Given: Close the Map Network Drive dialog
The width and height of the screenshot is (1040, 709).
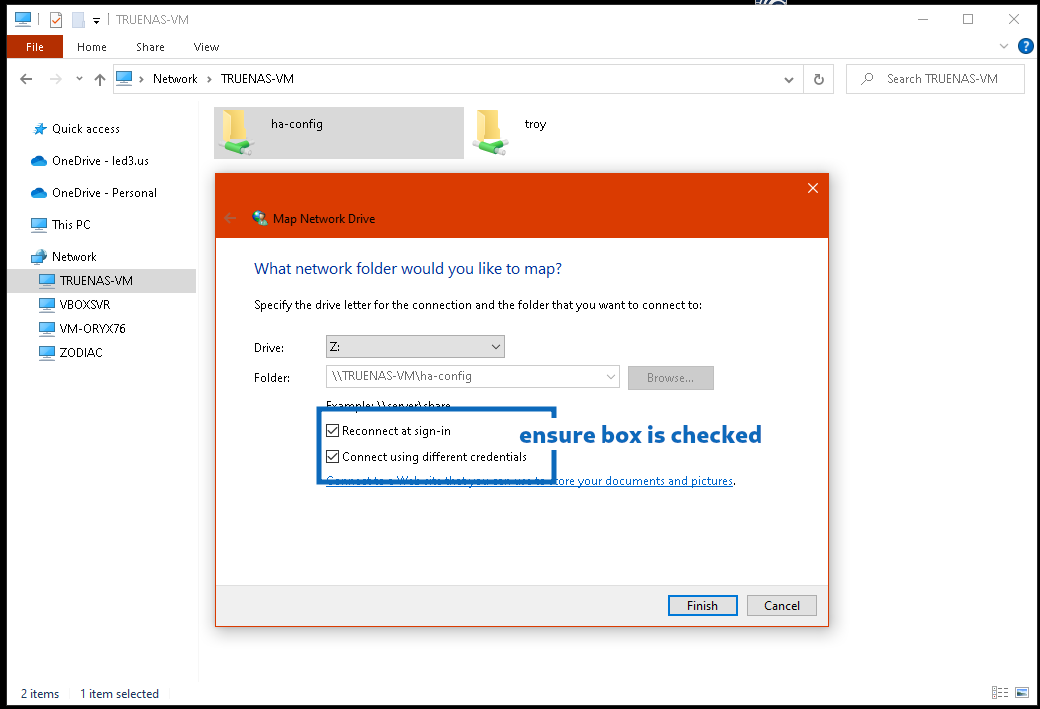Looking at the screenshot, I should [x=812, y=188].
